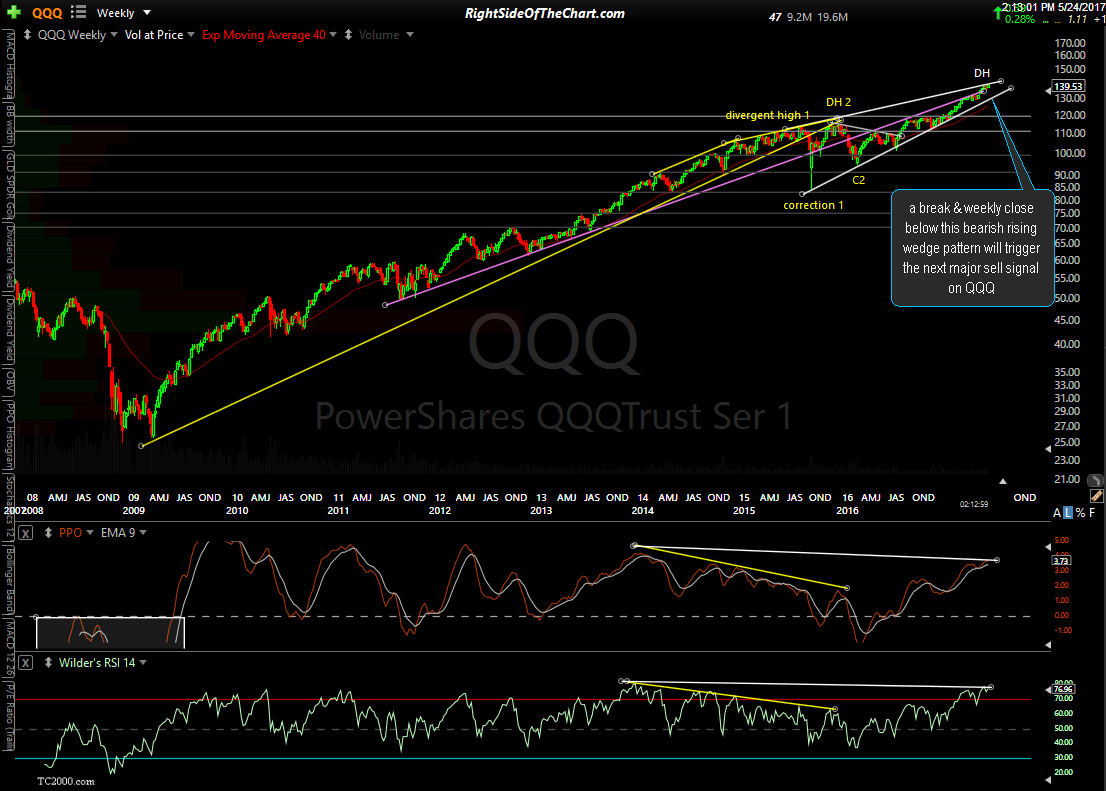
Task: Click the QQQ ticker symbol
Action: (x=47, y=13)
